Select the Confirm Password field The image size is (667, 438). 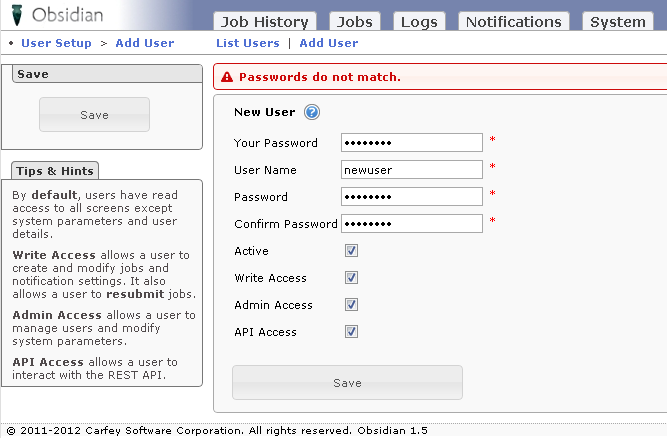[411, 224]
